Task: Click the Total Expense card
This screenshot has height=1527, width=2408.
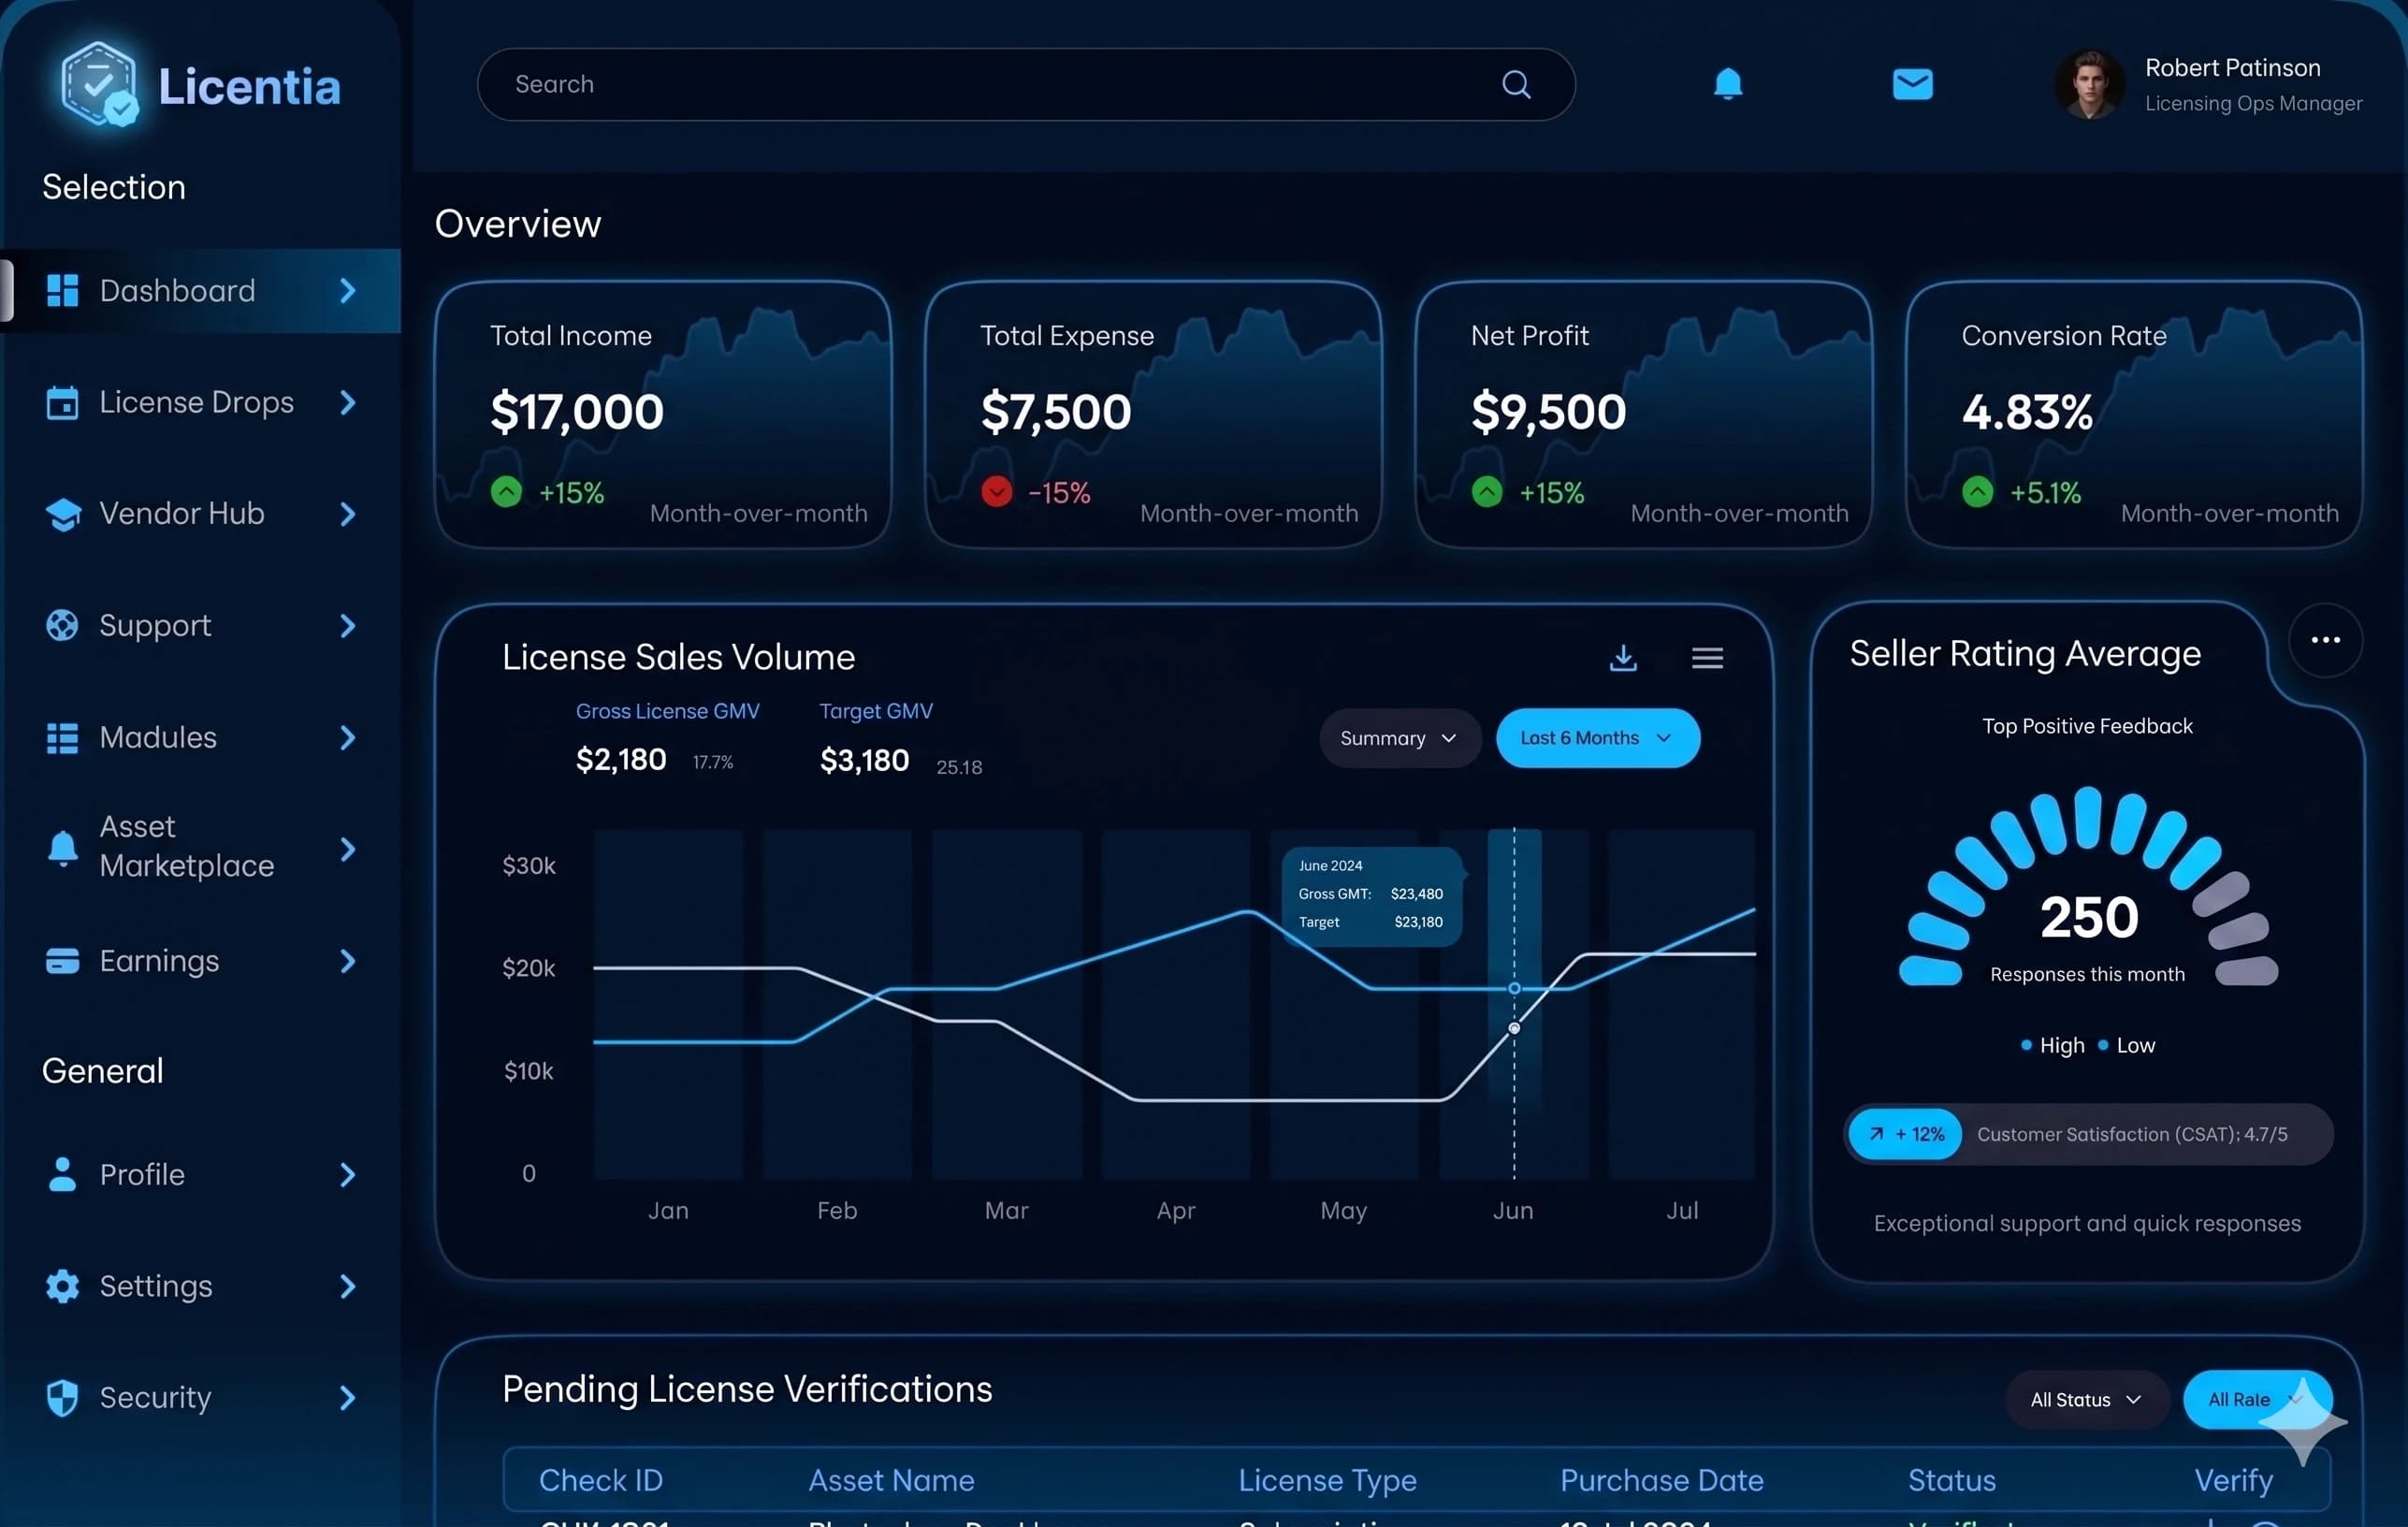Action: tap(1153, 414)
